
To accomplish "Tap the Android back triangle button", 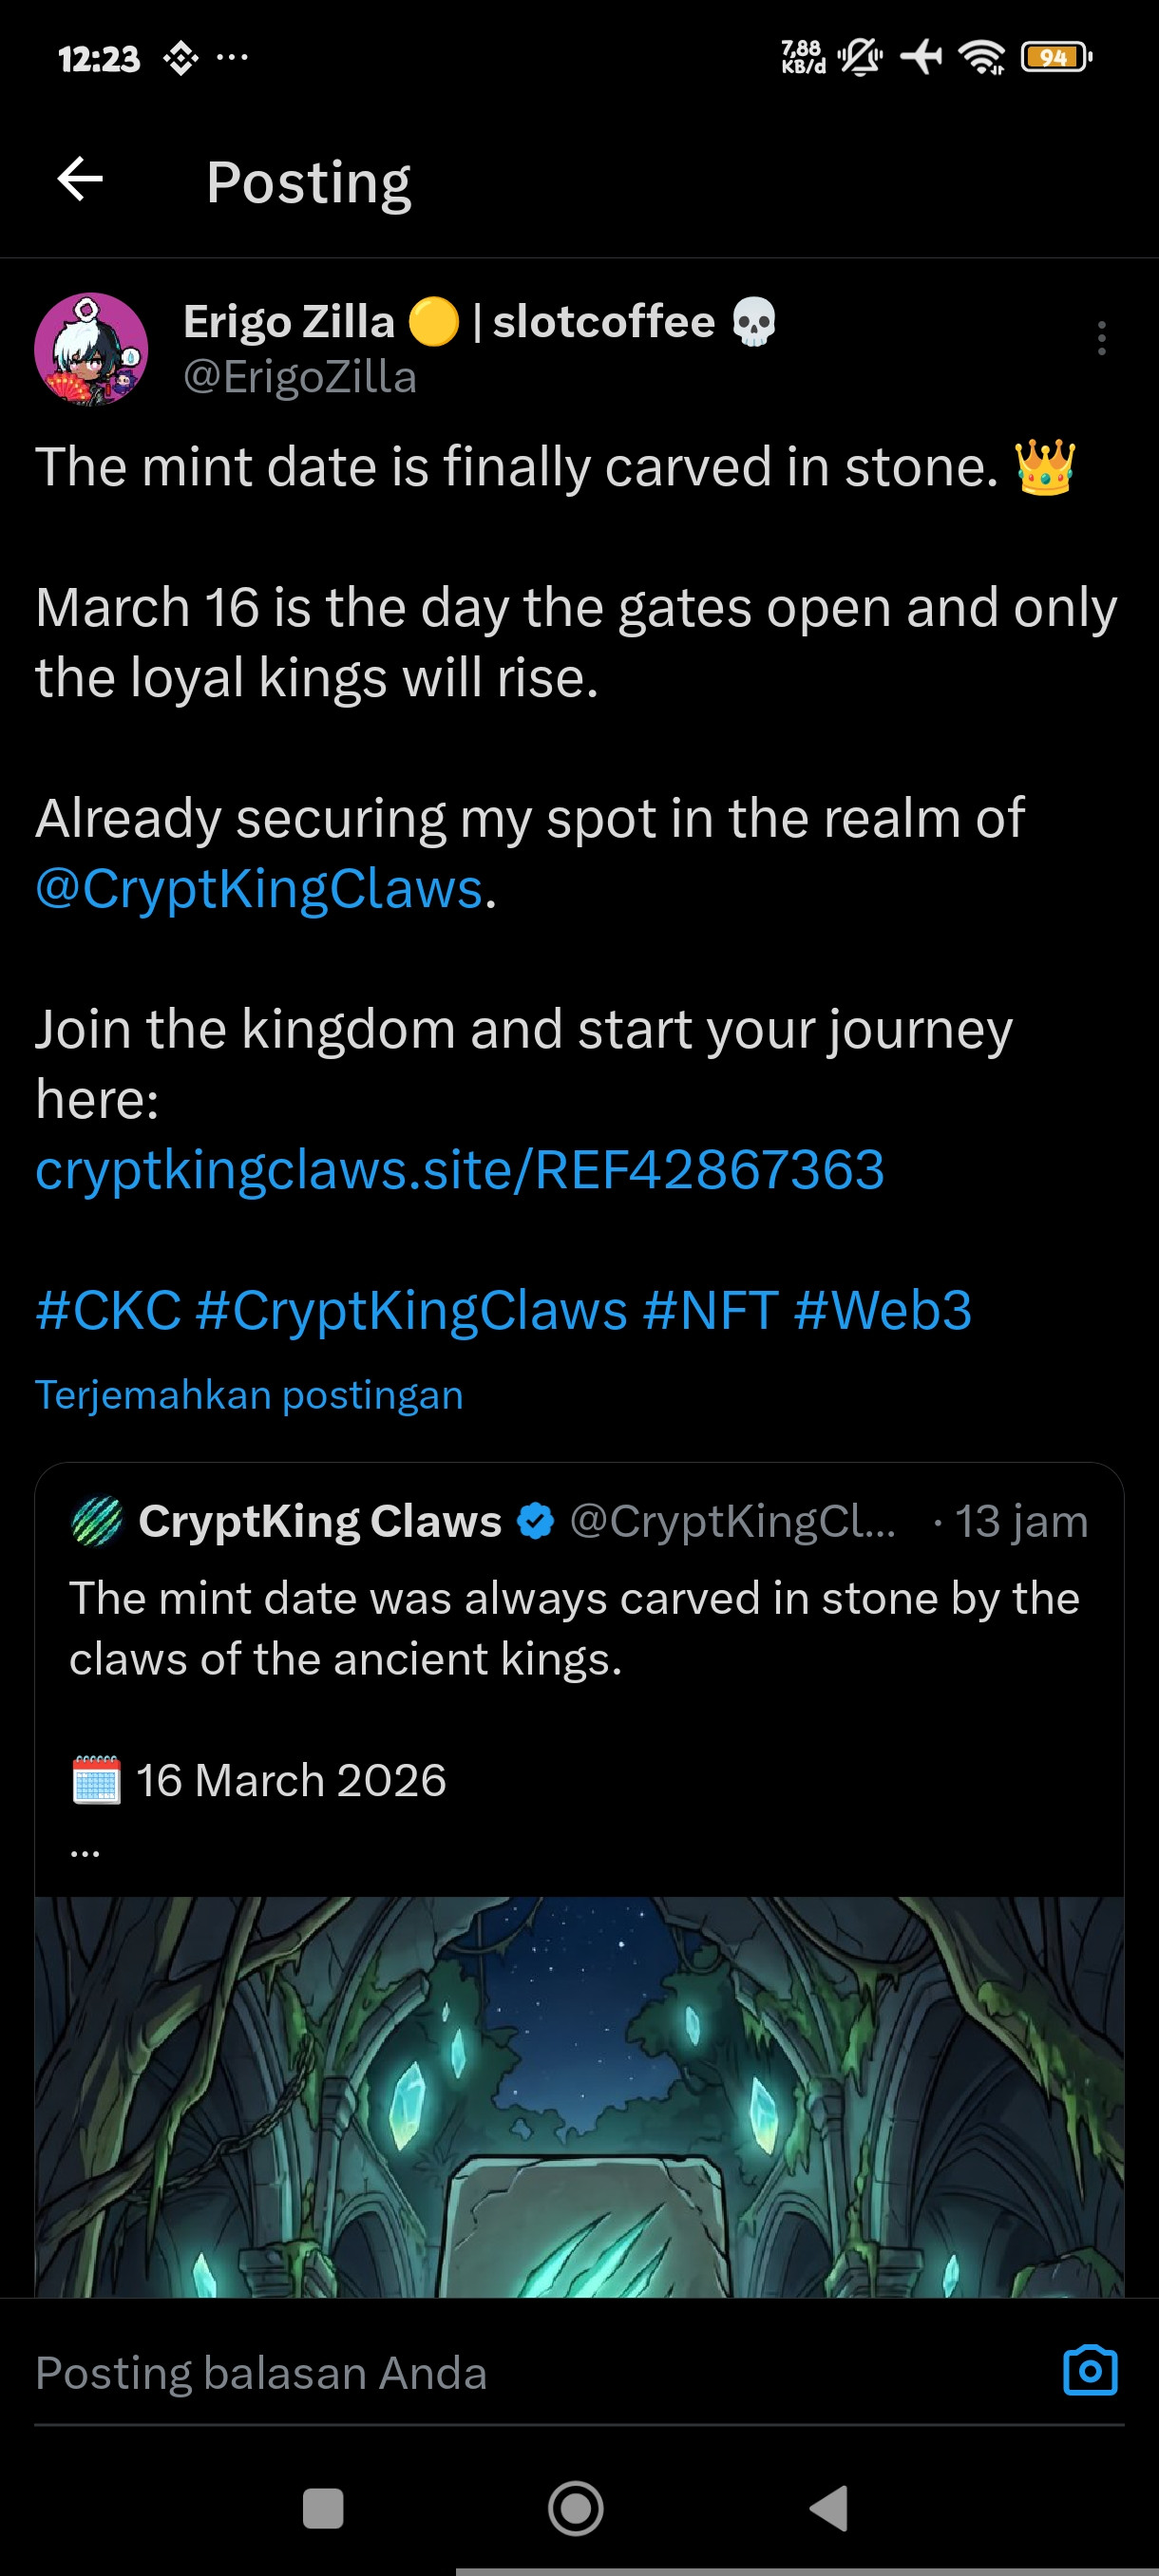I will tap(830, 2508).
